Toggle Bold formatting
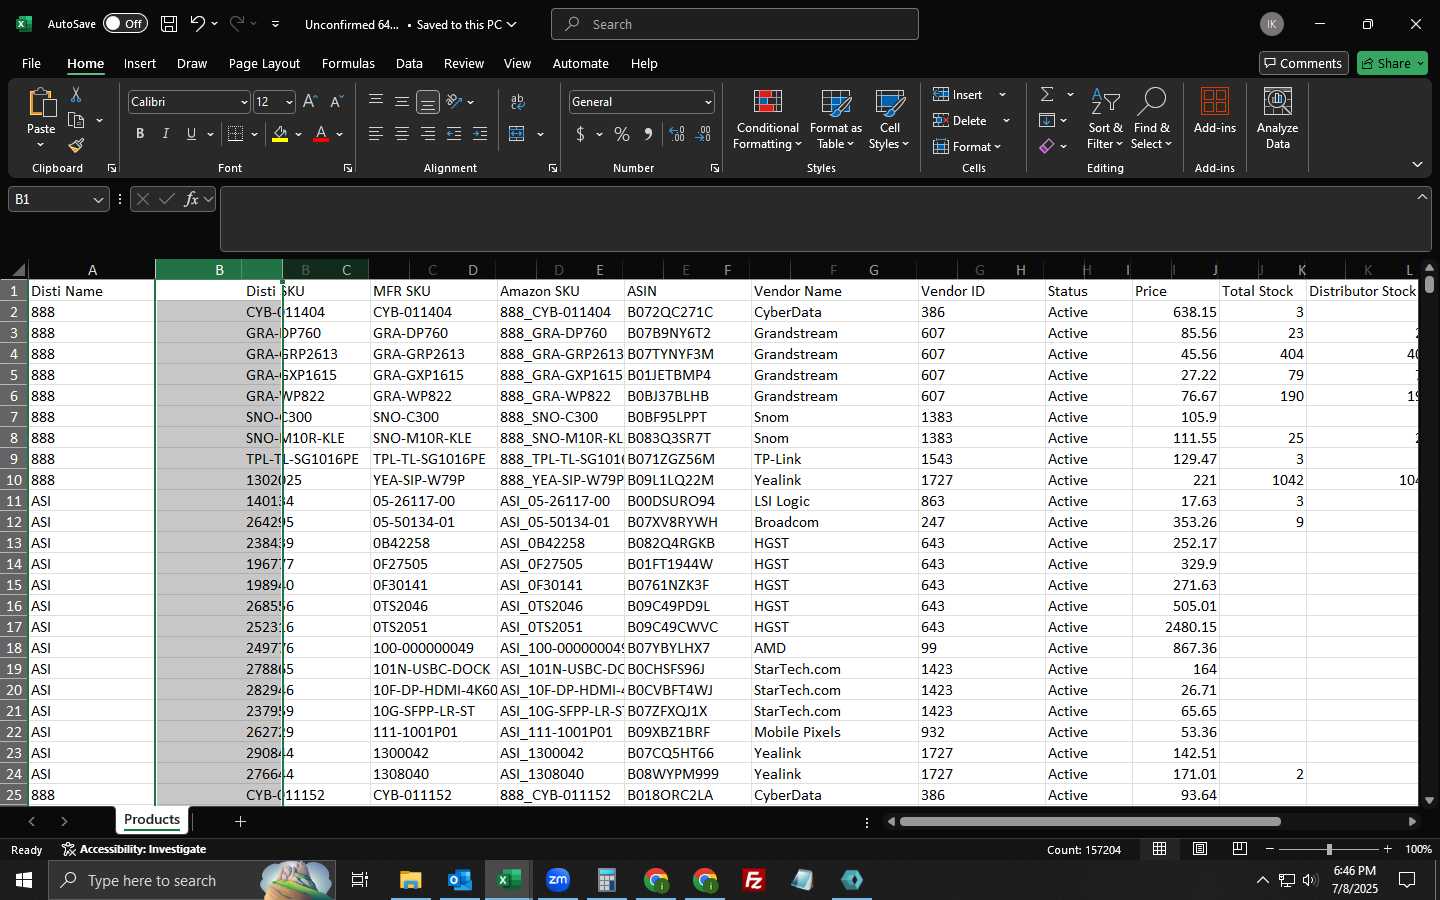Image resolution: width=1440 pixels, height=900 pixels. point(140,134)
